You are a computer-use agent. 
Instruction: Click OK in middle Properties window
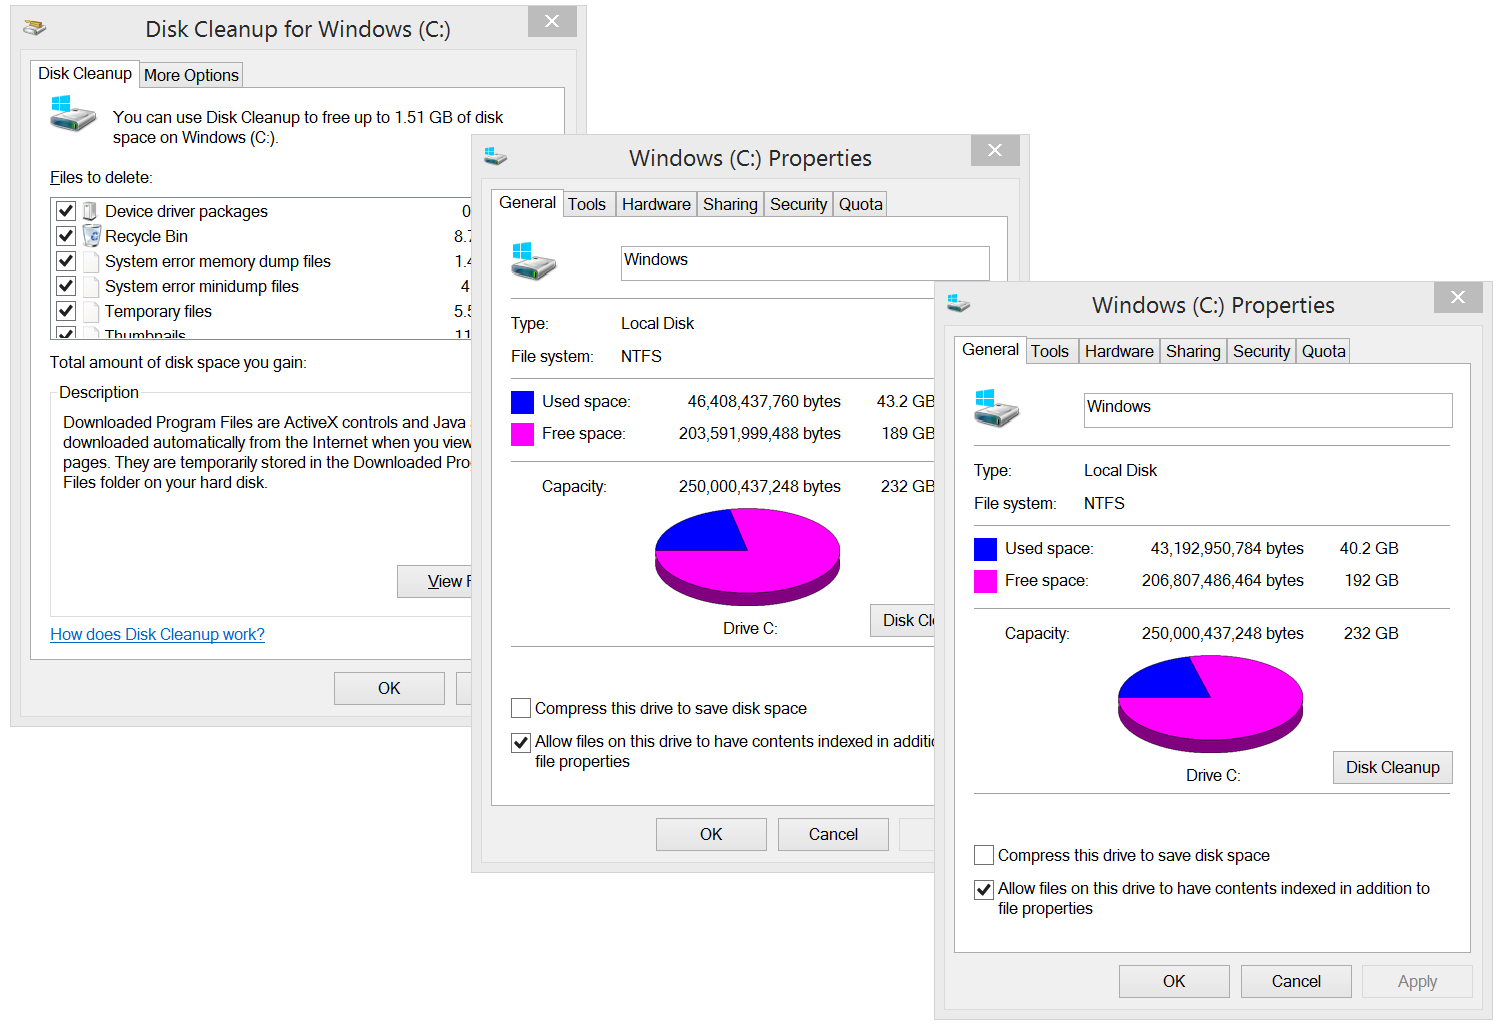[711, 834]
